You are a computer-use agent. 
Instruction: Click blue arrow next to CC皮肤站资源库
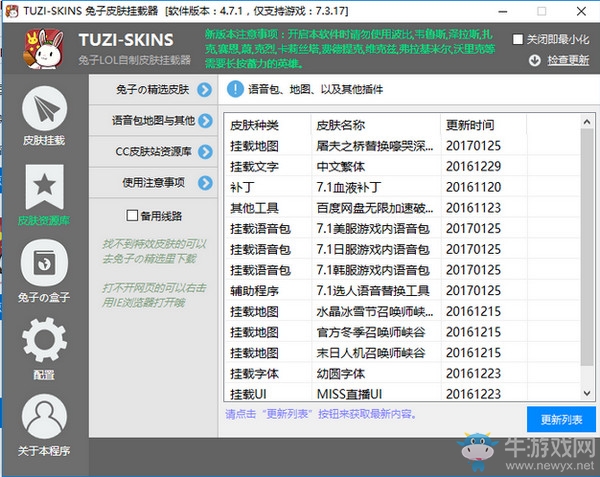[205, 152]
